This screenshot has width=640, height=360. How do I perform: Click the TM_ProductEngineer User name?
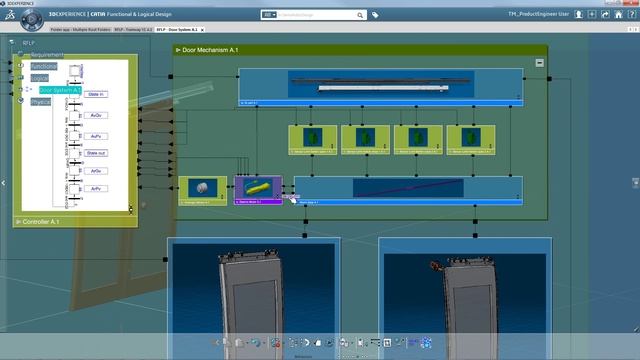pyautogui.click(x=538, y=14)
